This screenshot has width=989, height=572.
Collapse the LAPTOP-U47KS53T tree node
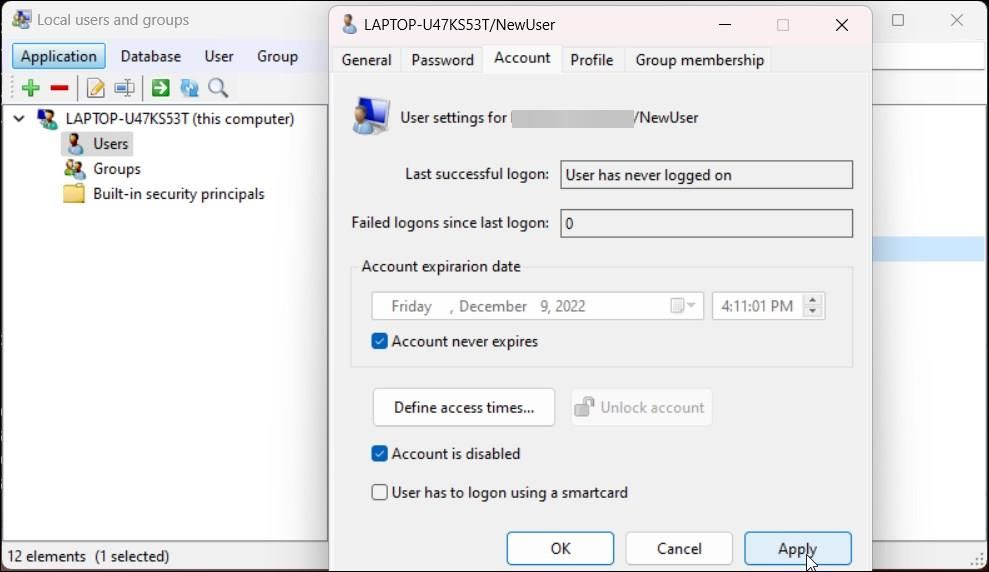(19, 119)
